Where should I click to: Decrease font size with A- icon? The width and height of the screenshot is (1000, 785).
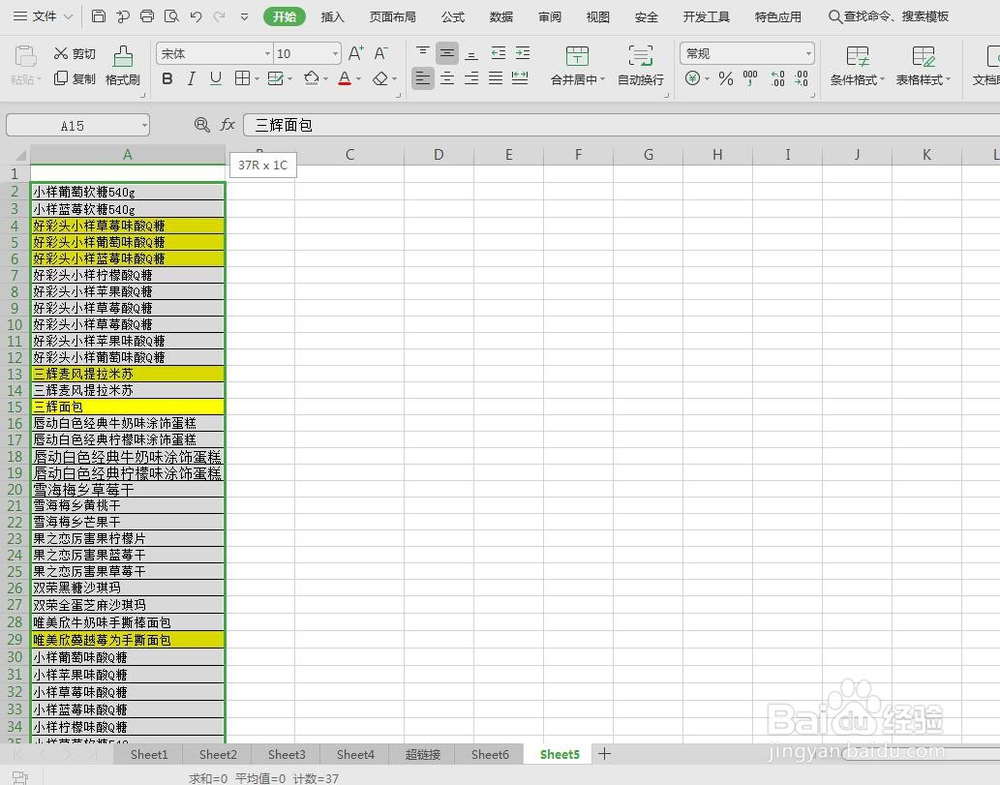[x=381, y=53]
